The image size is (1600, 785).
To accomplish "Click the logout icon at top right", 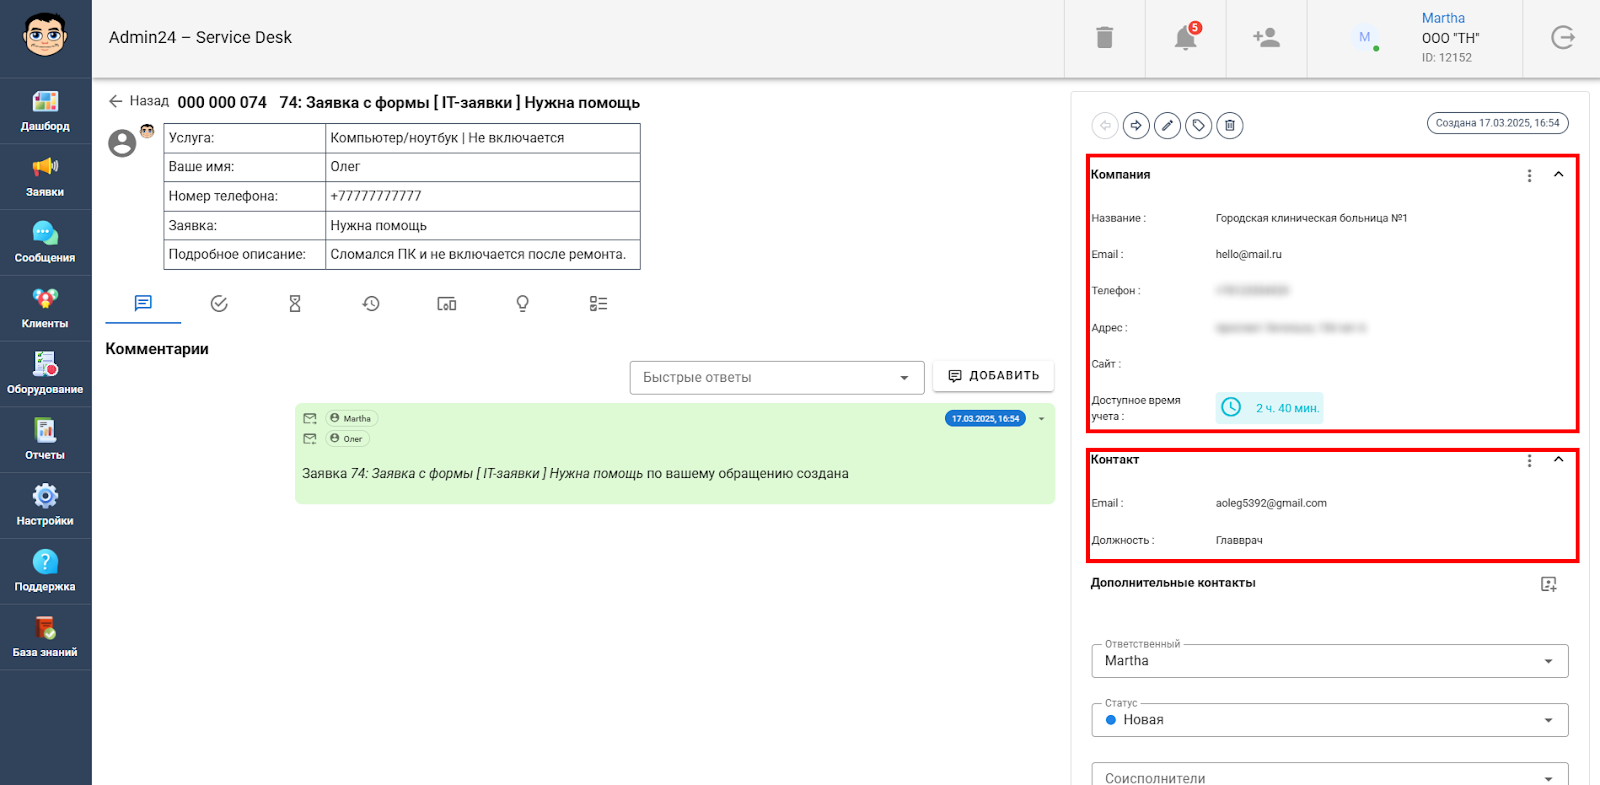I will click(x=1562, y=38).
